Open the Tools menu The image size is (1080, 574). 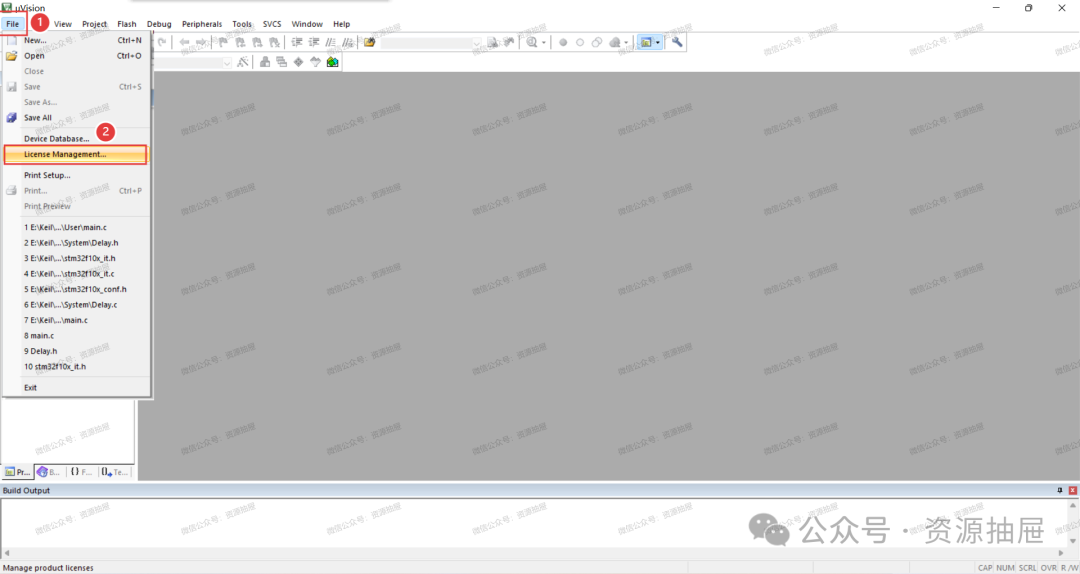click(242, 24)
